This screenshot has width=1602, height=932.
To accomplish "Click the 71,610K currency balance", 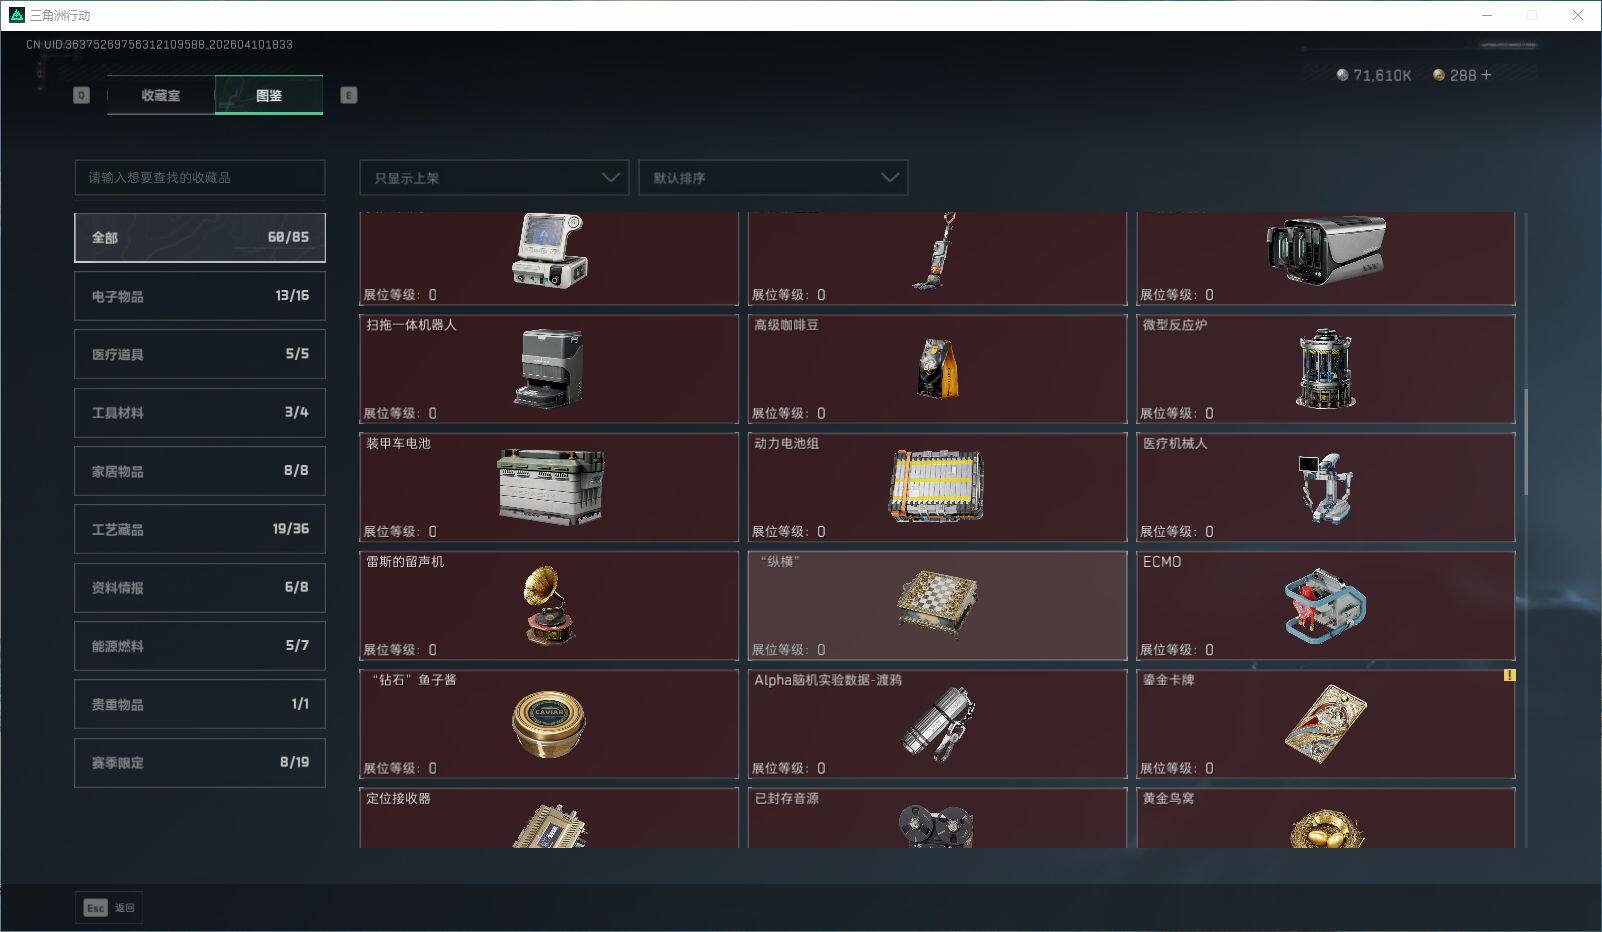I will pos(1382,75).
